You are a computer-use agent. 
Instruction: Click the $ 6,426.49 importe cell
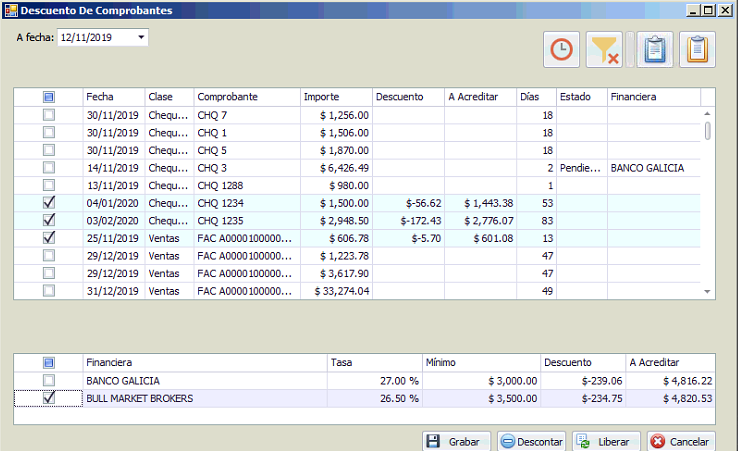tap(337, 168)
